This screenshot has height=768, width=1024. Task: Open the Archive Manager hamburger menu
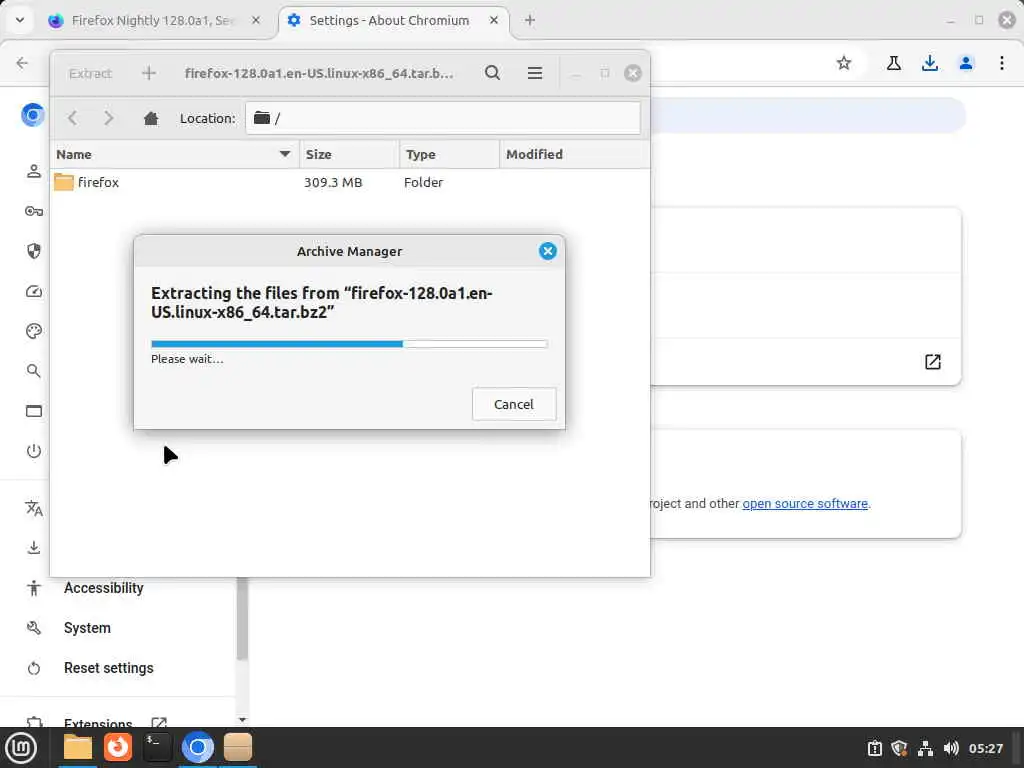535,73
